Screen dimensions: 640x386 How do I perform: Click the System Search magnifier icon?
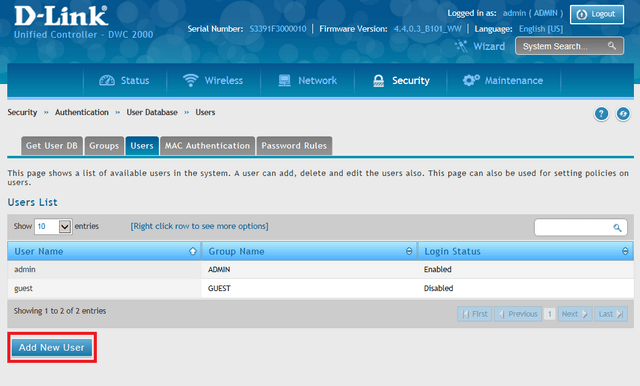pos(611,46)
